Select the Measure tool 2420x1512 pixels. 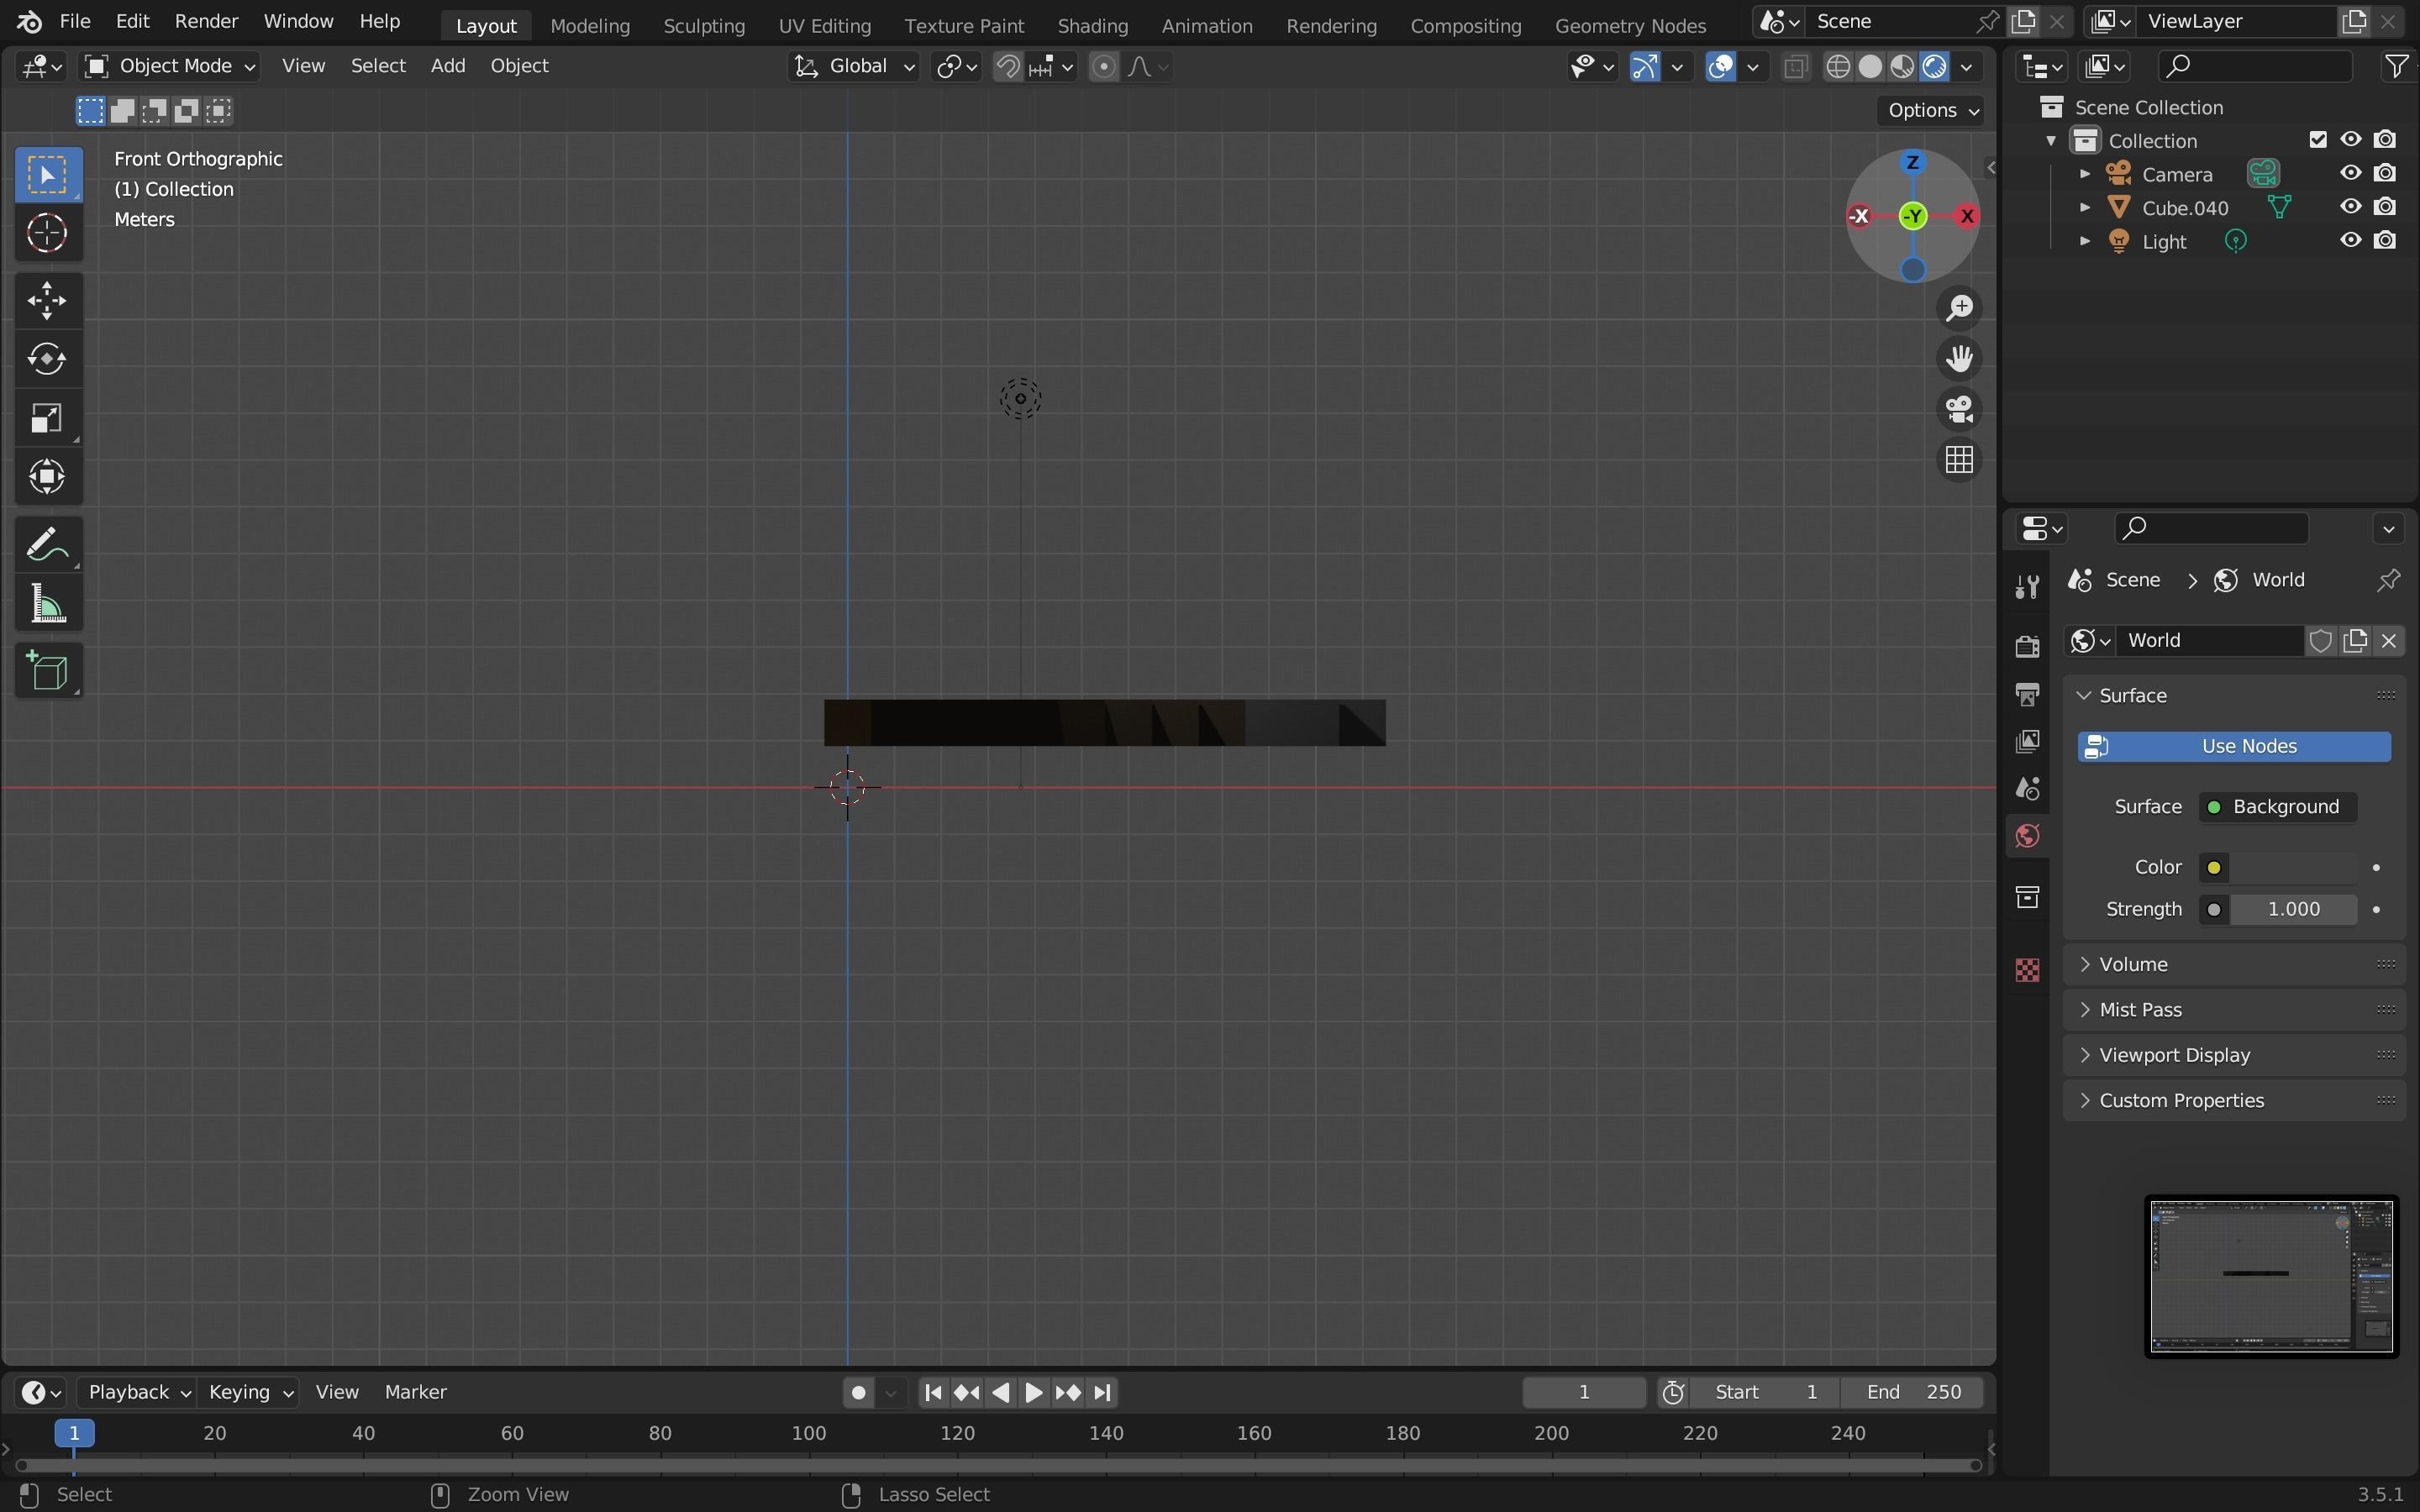[47, 605]
